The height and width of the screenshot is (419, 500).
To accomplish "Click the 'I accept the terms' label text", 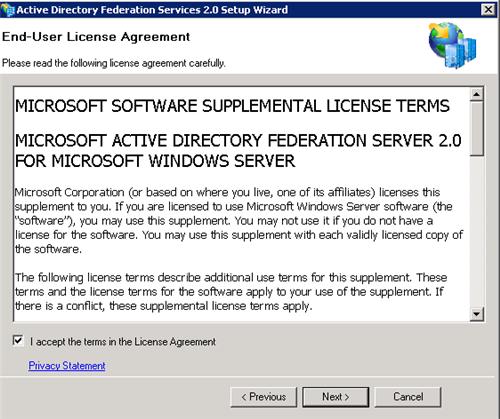I will pos(123,342).
